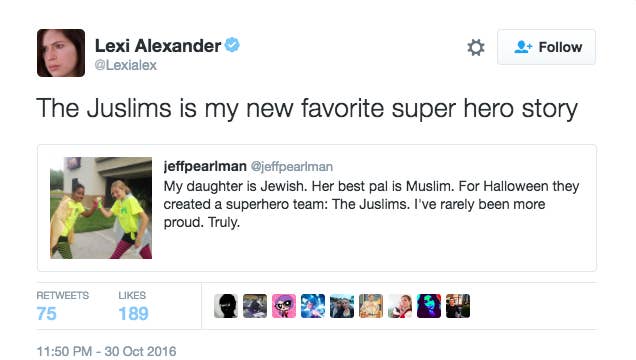The image size is (636, 360).
Task: Open the tan-colored sixth liker avatar
Action: 371,306
